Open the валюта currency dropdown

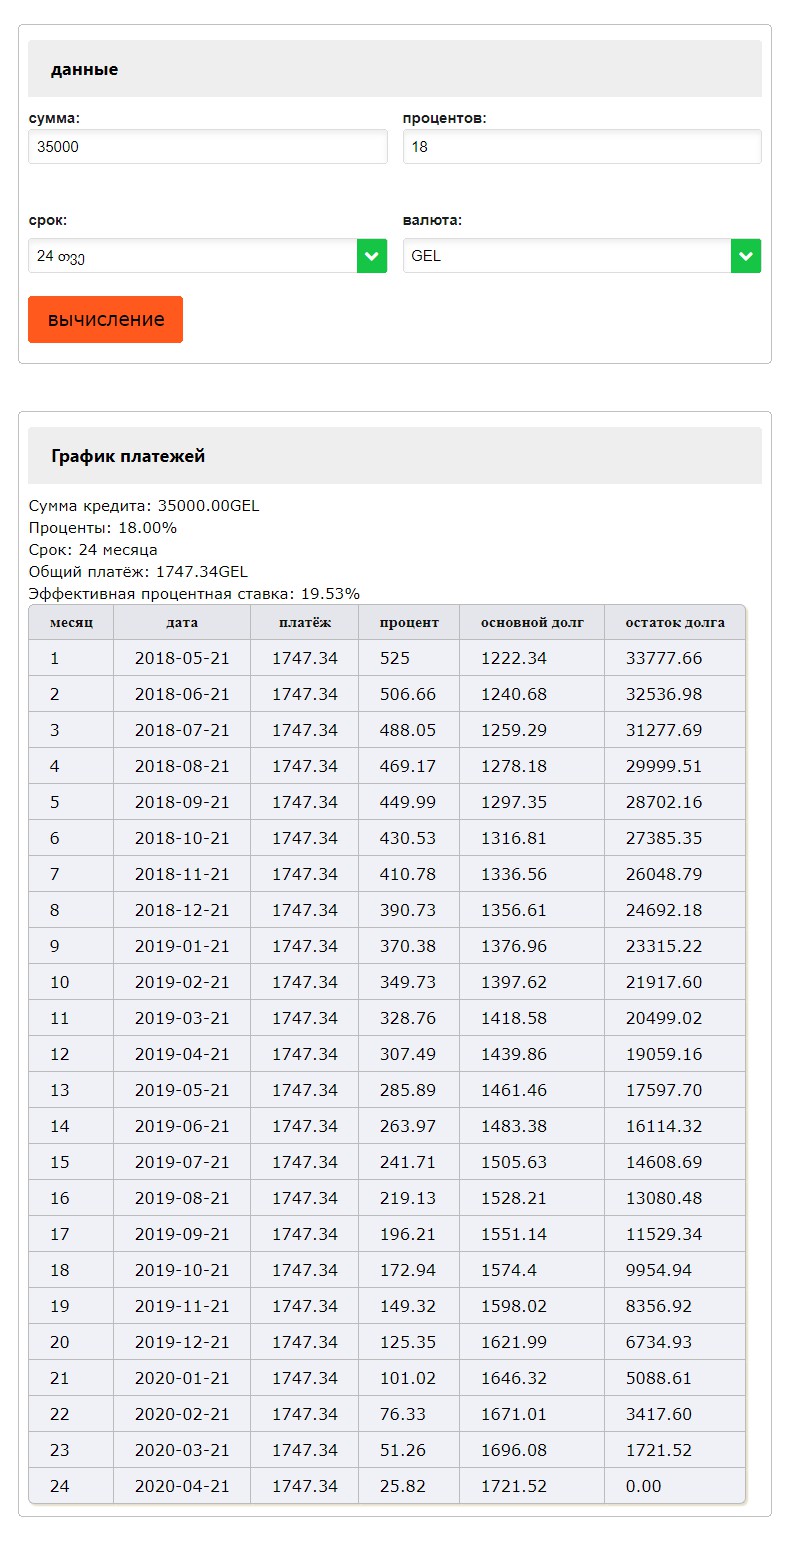point(567,256)
